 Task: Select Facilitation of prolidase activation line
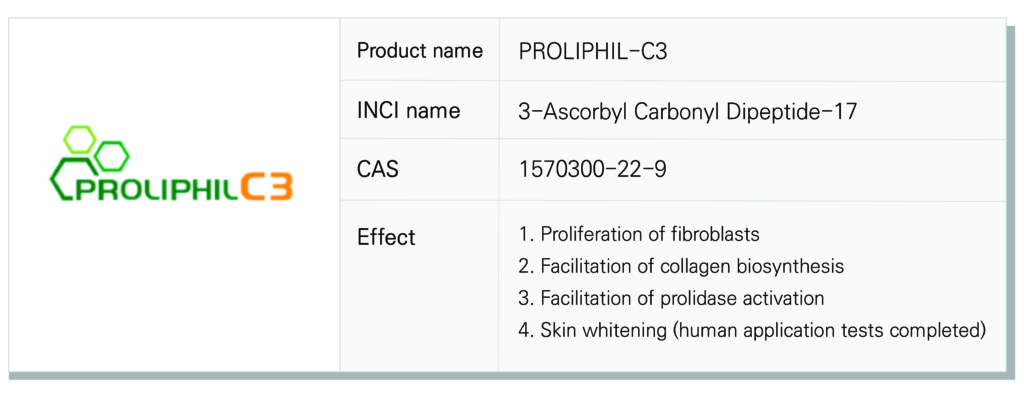tap(671, 298)
